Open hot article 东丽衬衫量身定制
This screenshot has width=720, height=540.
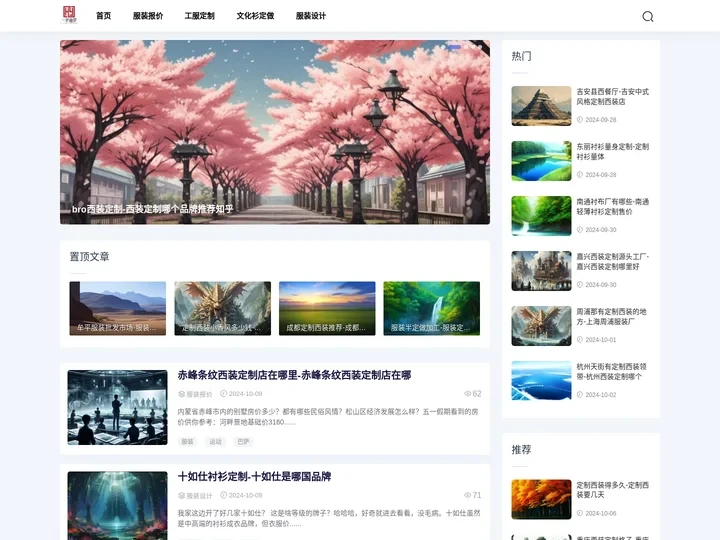tap(613, 152)
